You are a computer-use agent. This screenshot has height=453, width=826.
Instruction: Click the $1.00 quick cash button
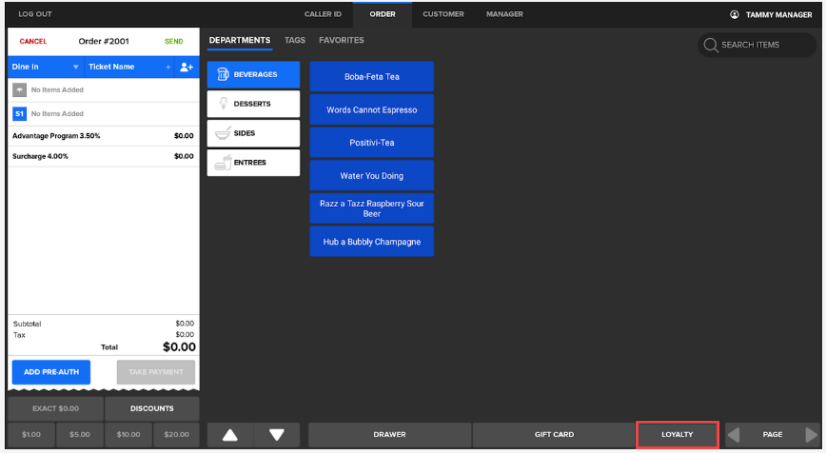point(31,435)
